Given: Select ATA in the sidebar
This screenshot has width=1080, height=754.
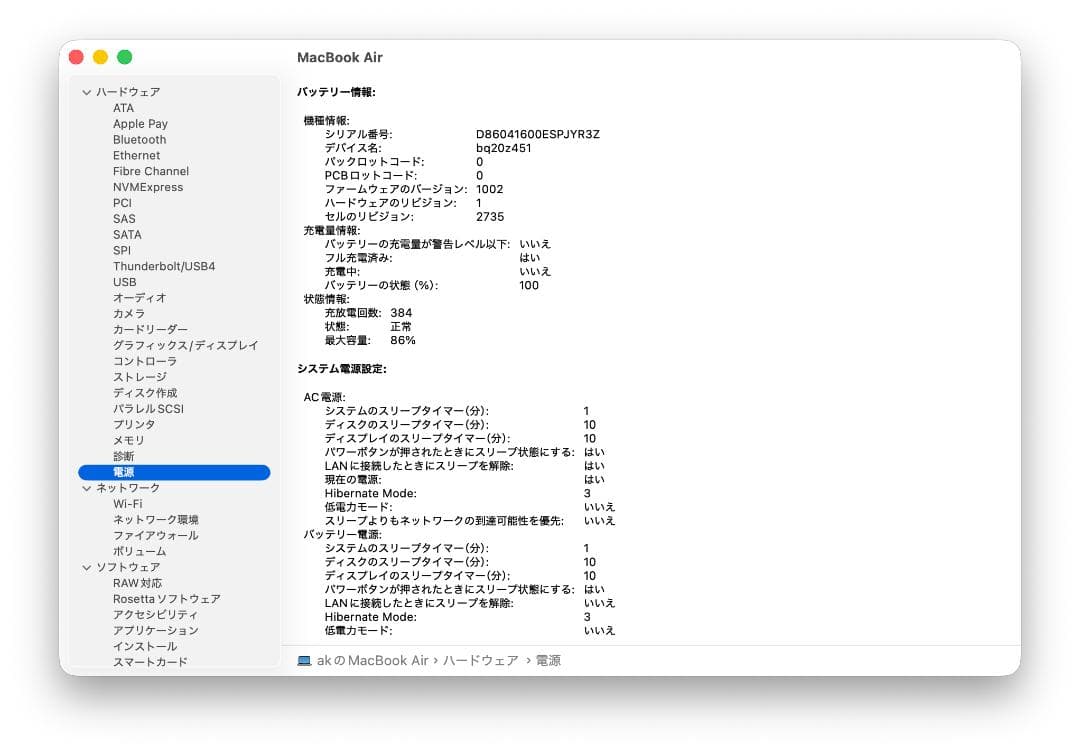Looking at the screenshot, I should 123,107.
